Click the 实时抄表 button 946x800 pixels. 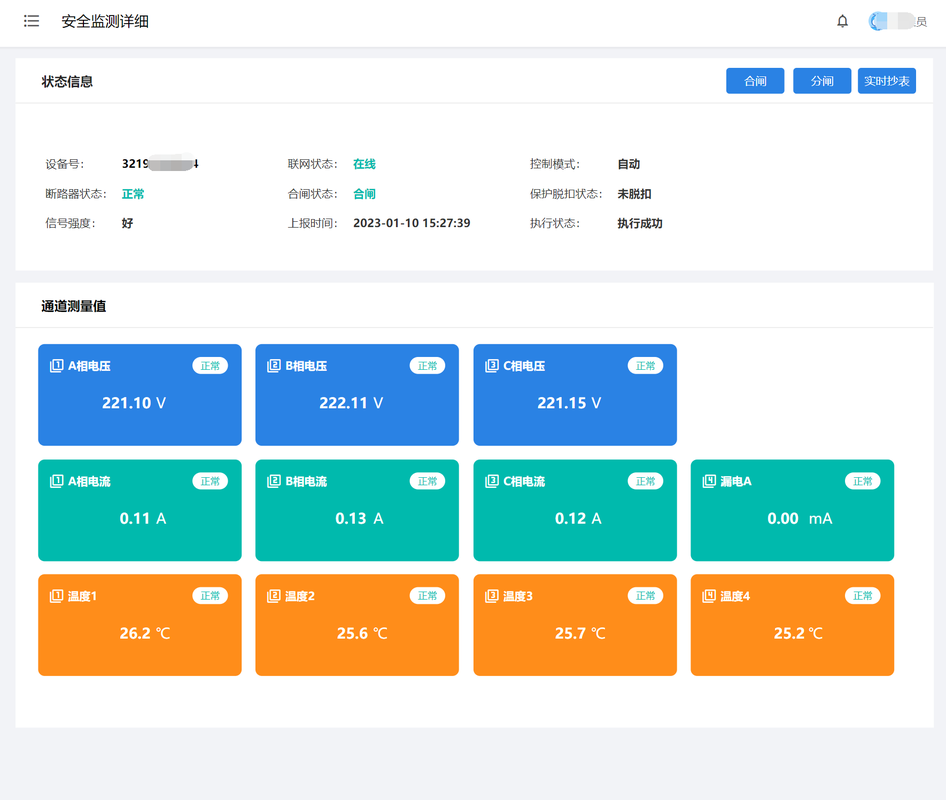coord(886,81)
